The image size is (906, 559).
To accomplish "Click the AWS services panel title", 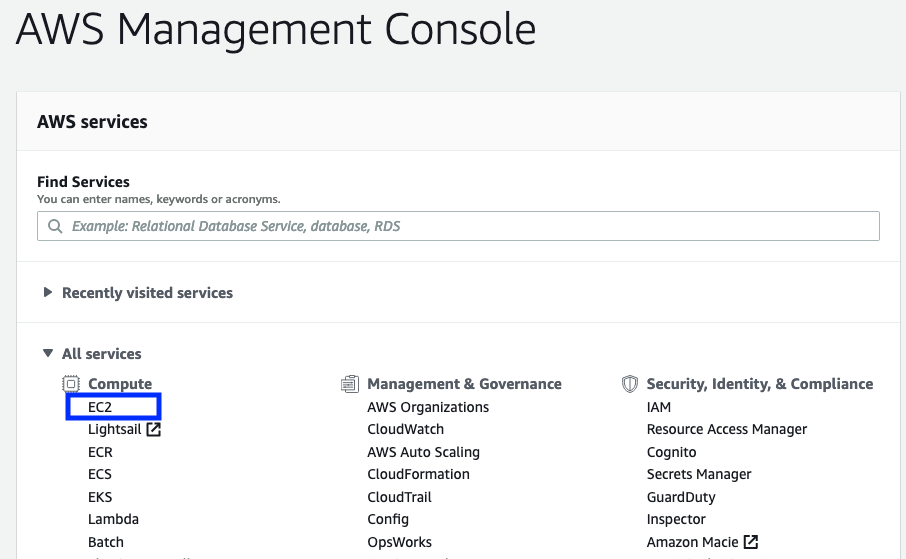I will point(92,122).
